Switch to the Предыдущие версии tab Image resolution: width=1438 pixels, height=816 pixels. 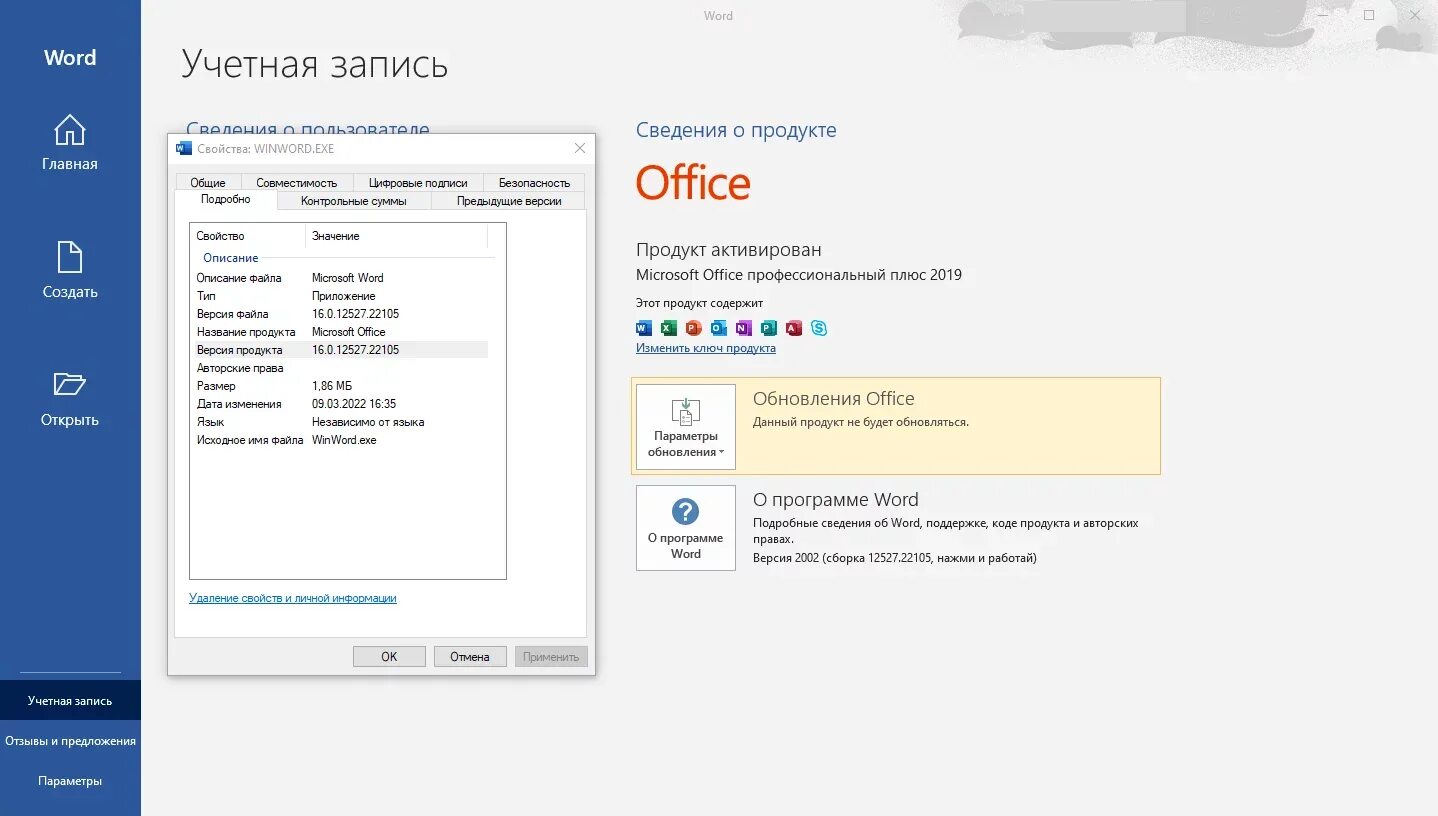coord(509,201)
